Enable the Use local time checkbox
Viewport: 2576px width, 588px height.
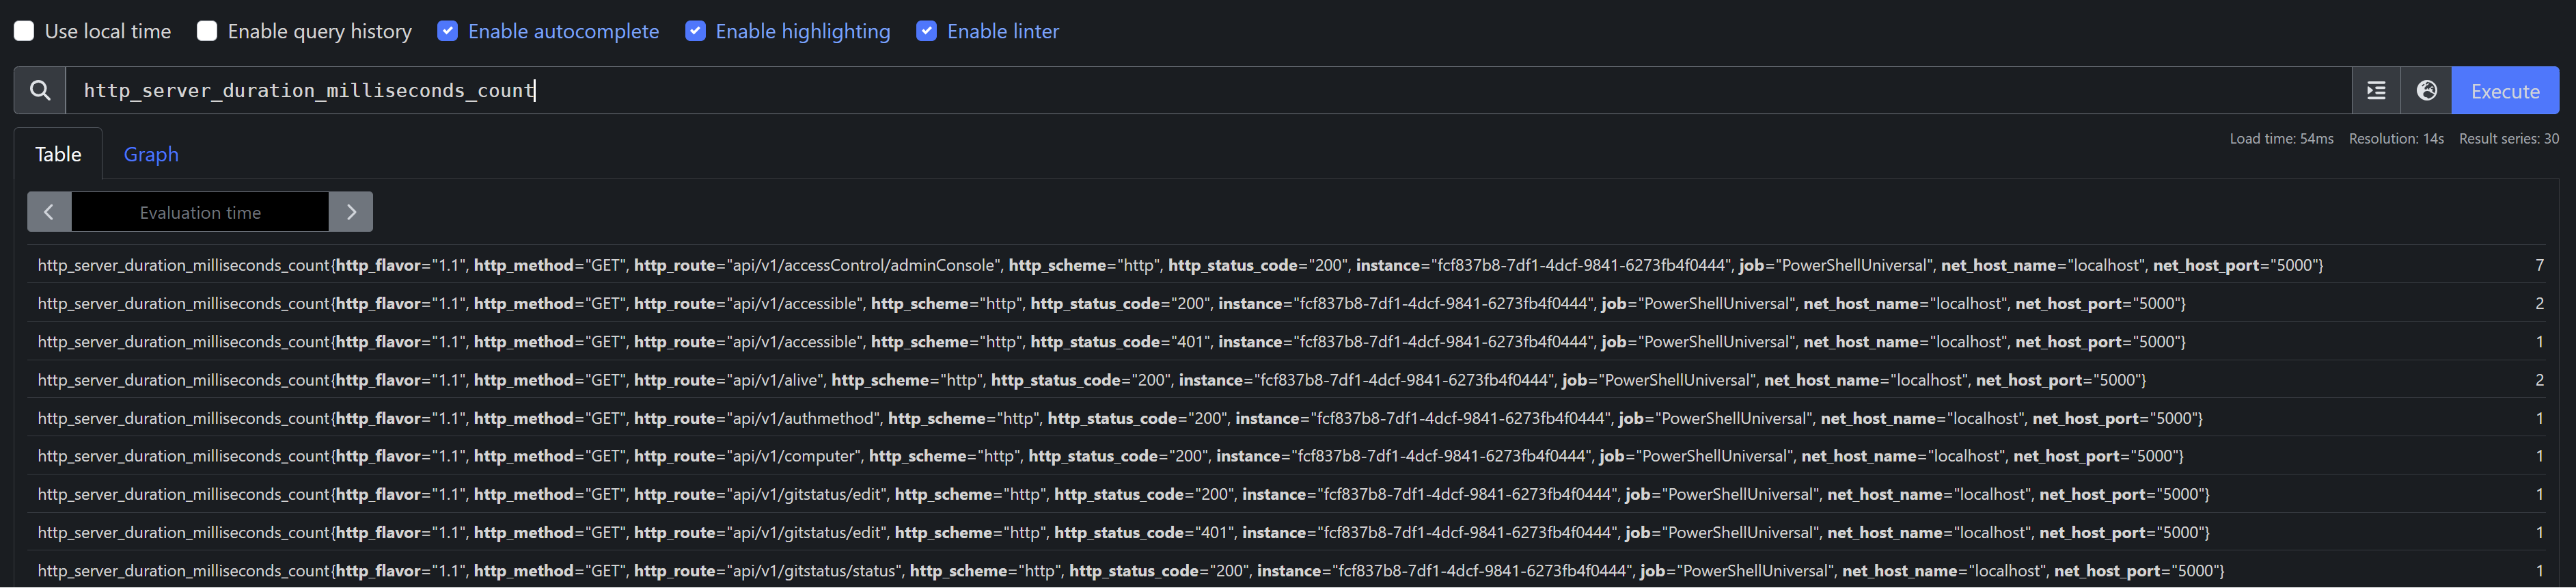pyautogui.click(x=24, y=31)
